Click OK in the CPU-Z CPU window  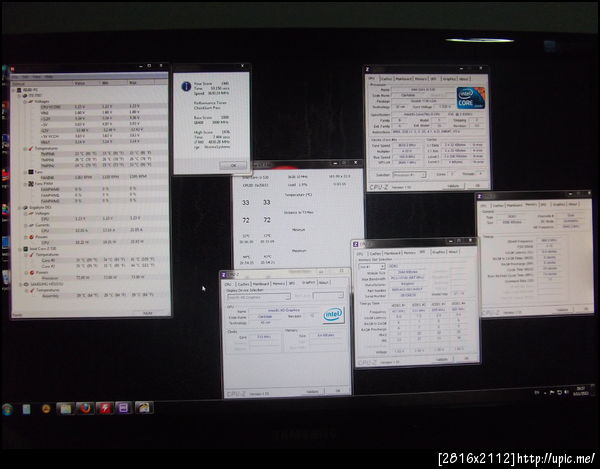click(477, 186)
